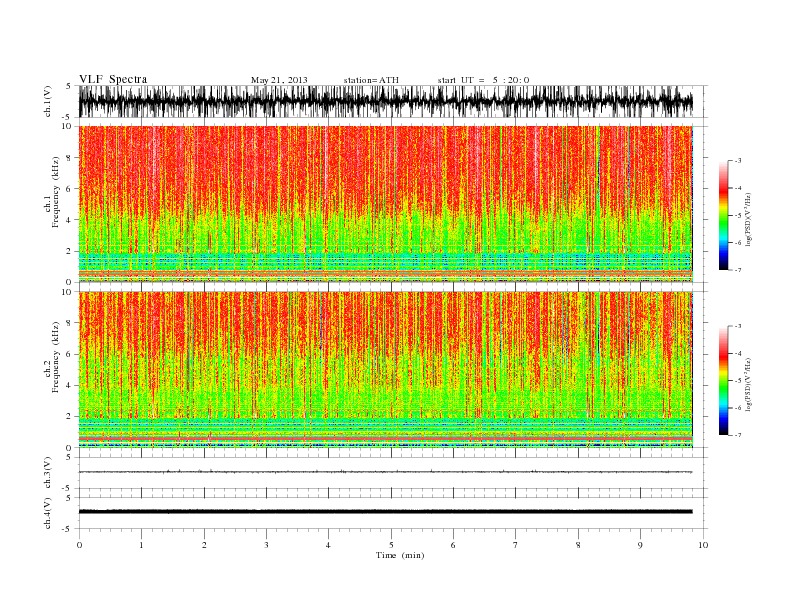
Task: Click time axis tick label "4"
Action: click(x=328, y=545)
